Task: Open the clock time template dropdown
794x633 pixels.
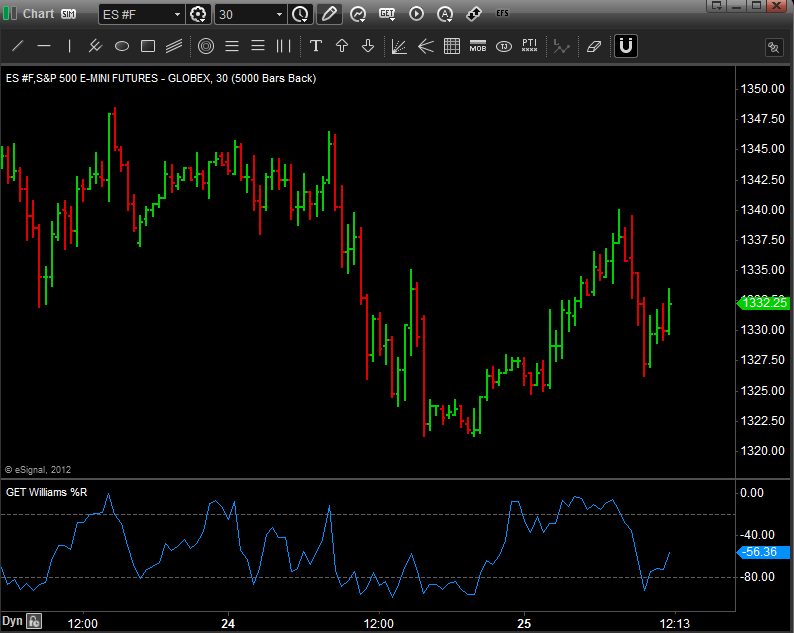Action: (x=300, y=14)
